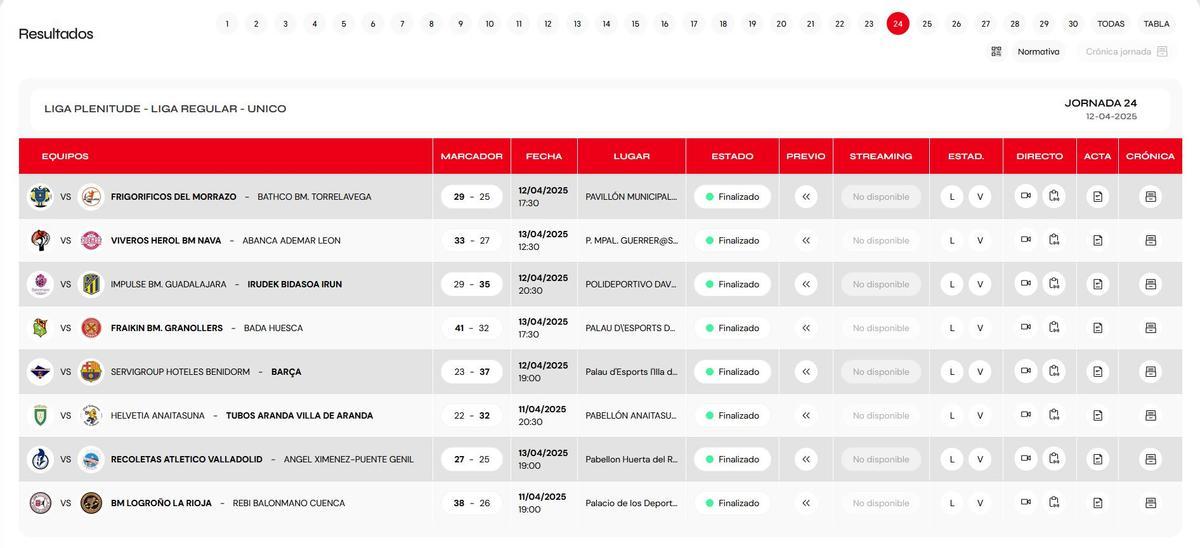Open the crónica for BM Logroño La Rioja match

pyautogui.click(x=1151, y=503)
